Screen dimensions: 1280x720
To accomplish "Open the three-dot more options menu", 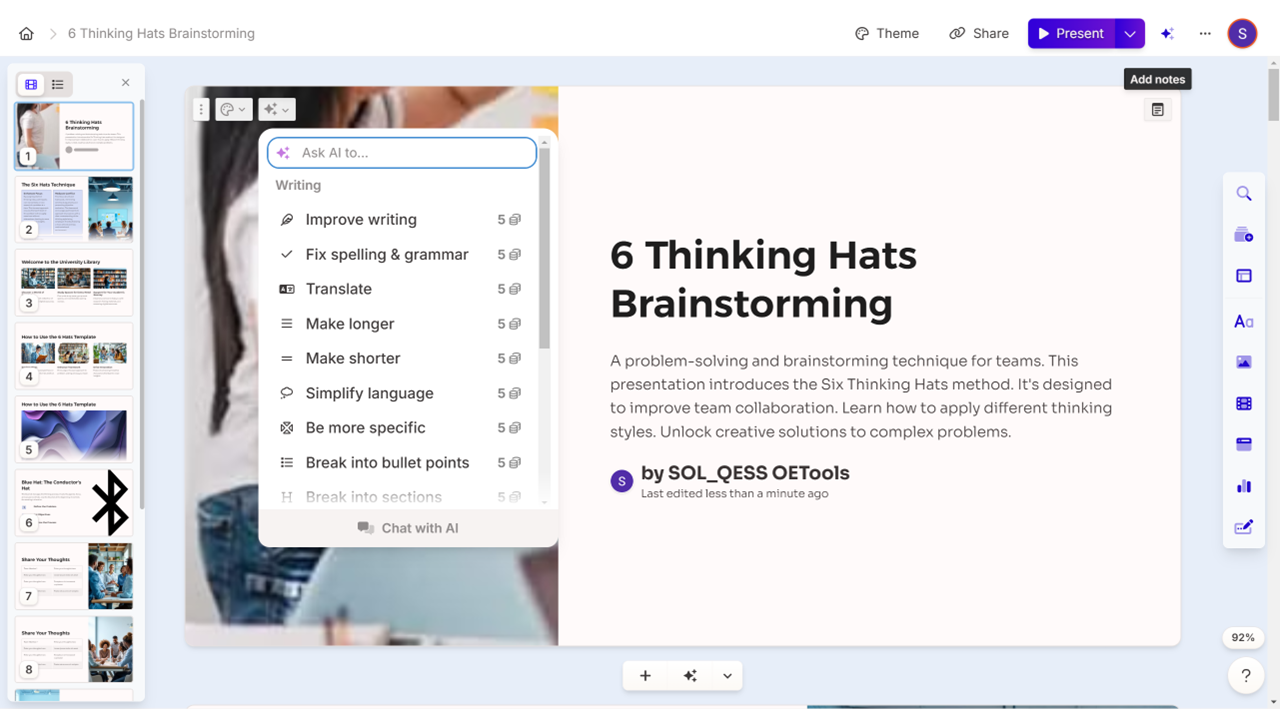I will pos(1205,34).
